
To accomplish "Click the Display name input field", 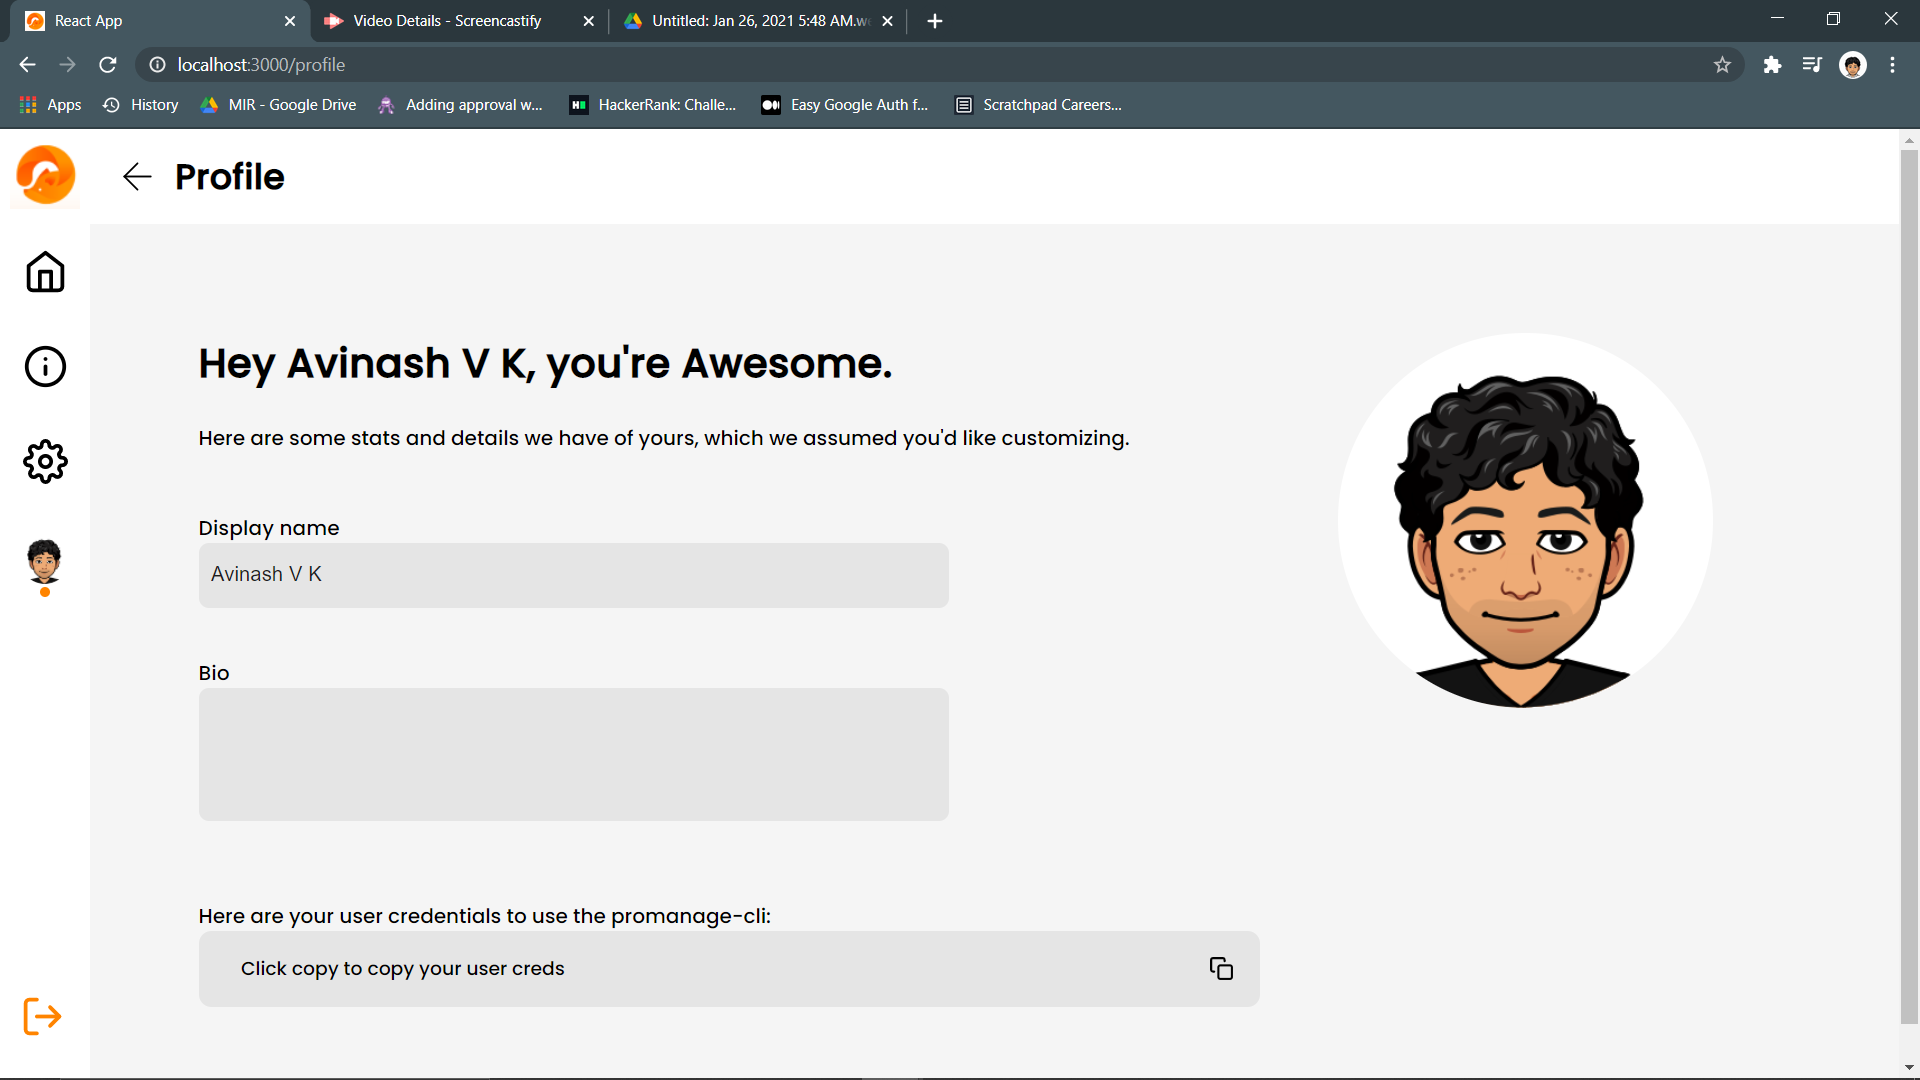I will click(x=573, y=575).
